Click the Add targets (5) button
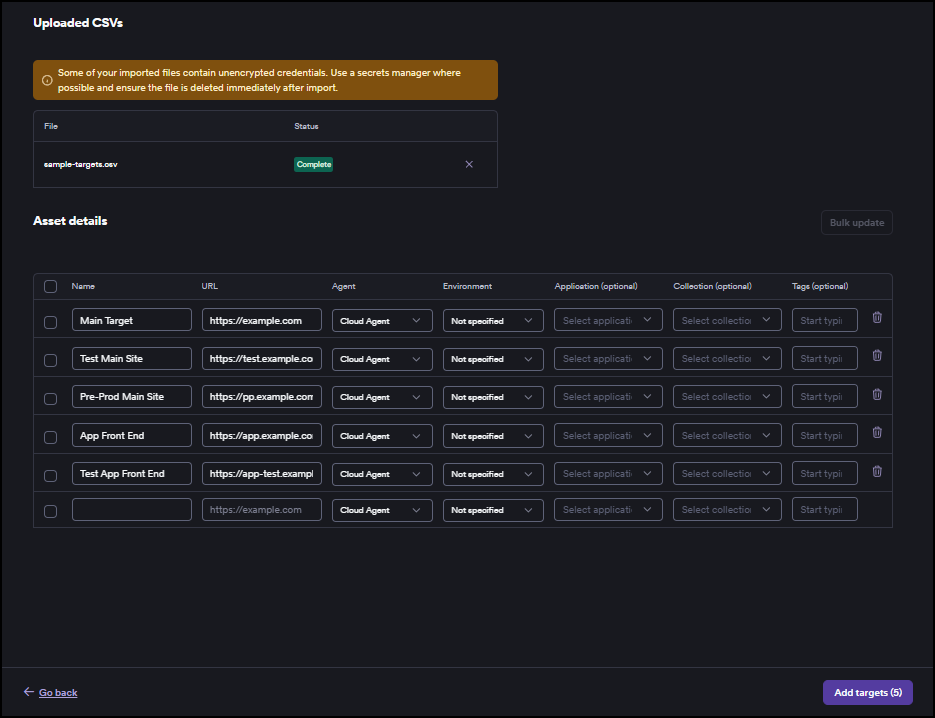 pyautogui.click(x=867, y=692)
